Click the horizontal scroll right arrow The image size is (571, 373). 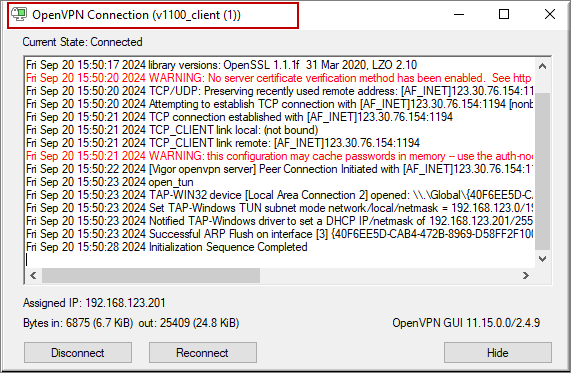point(525,275)
